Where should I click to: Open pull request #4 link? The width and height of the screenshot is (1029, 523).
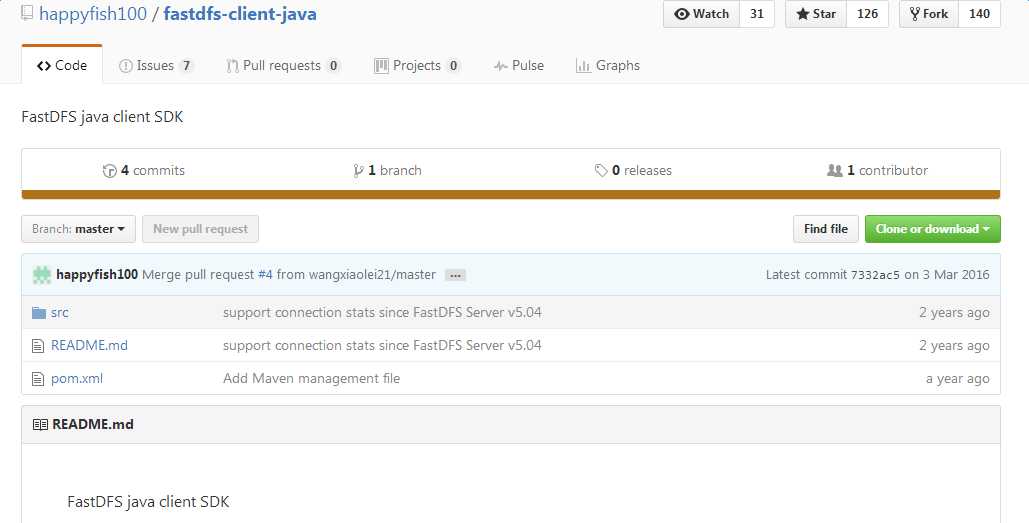pyautogui.click(x=265, y=275)
